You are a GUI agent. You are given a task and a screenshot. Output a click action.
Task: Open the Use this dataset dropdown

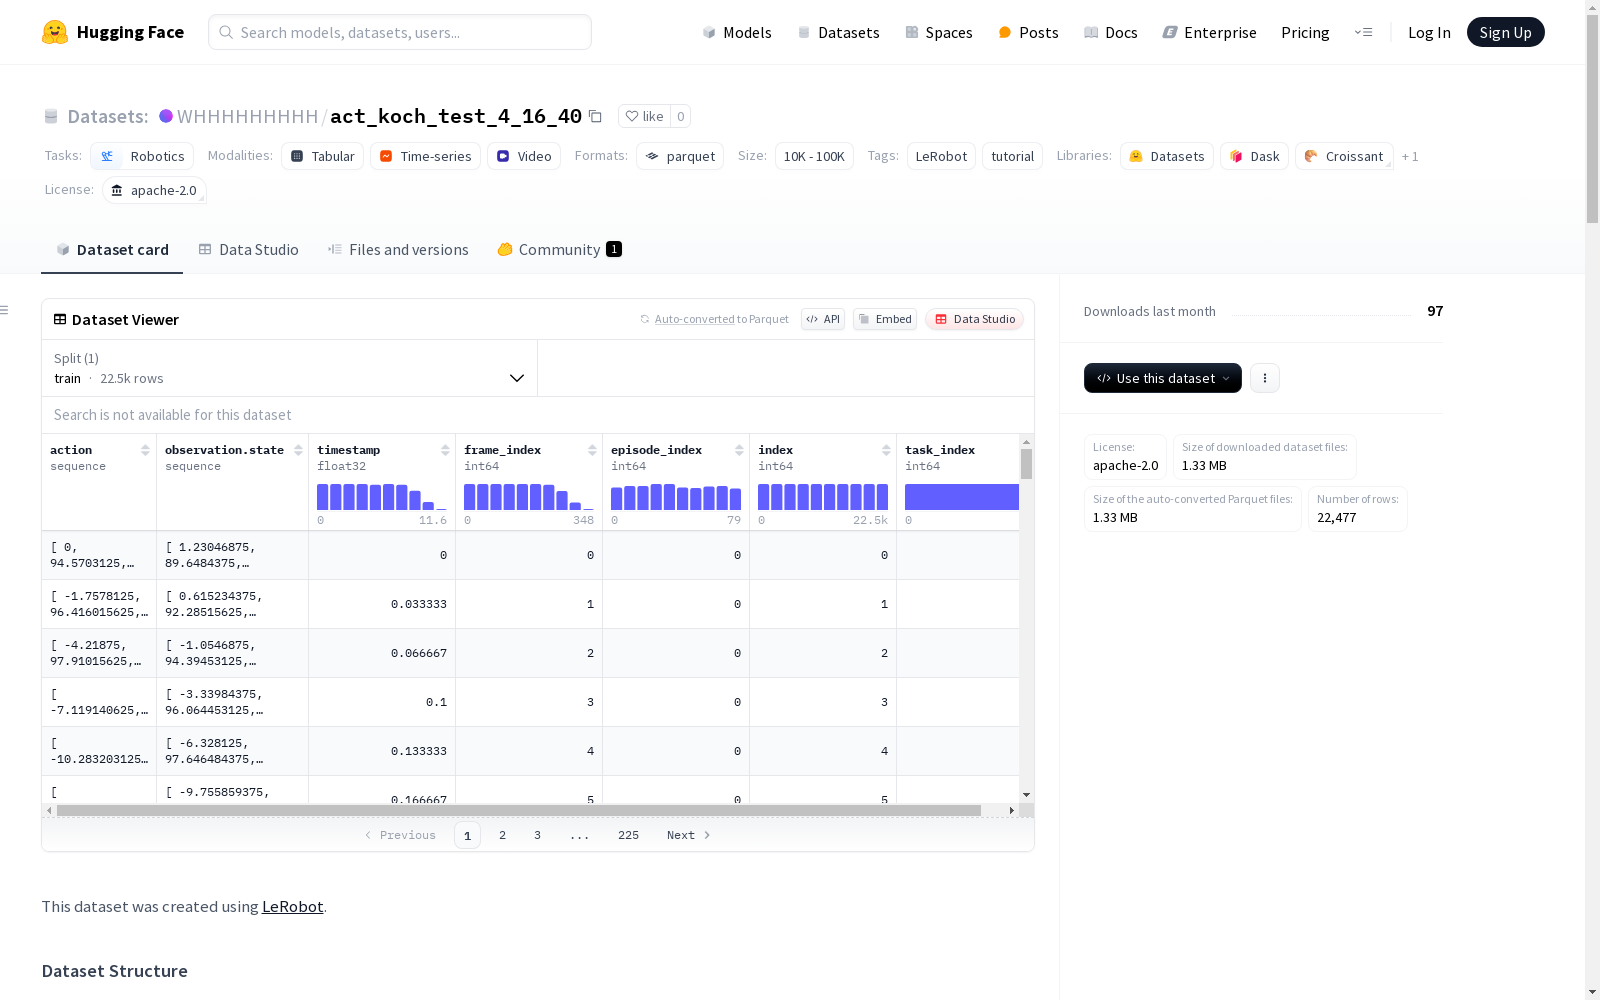pos(1163,378)
